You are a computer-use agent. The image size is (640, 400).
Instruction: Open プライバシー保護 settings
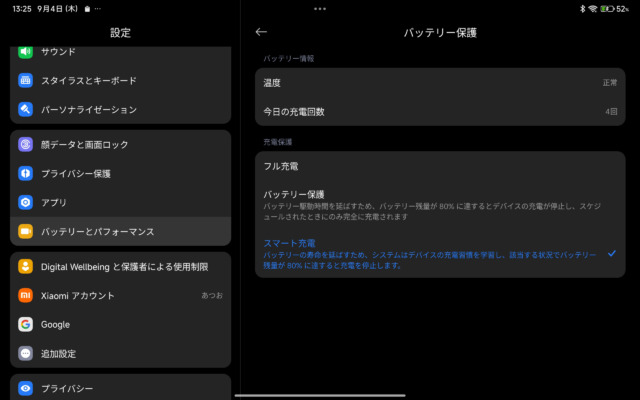pyautogui.click(x=120, y=173)
